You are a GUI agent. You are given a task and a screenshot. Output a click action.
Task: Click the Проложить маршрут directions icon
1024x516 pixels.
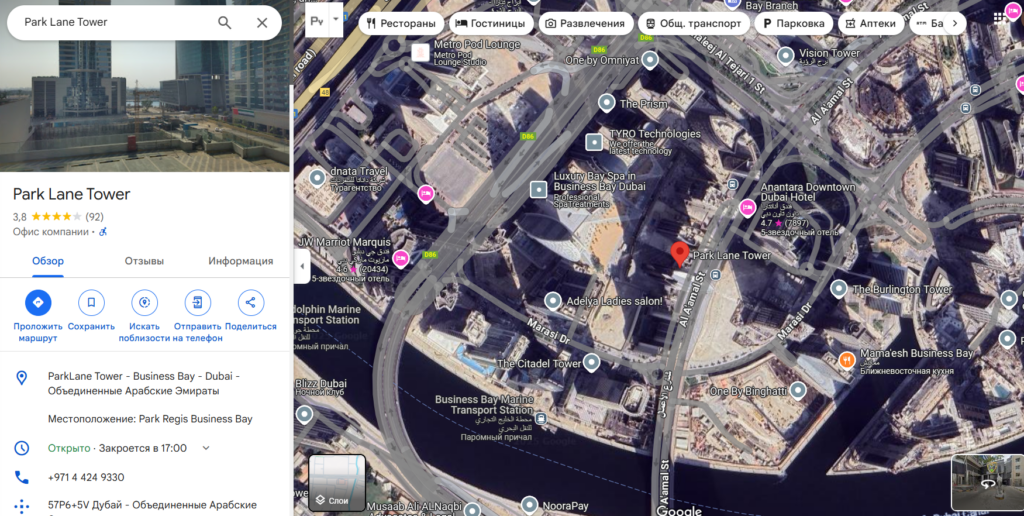pyautogui.click(x=38, y=302)
